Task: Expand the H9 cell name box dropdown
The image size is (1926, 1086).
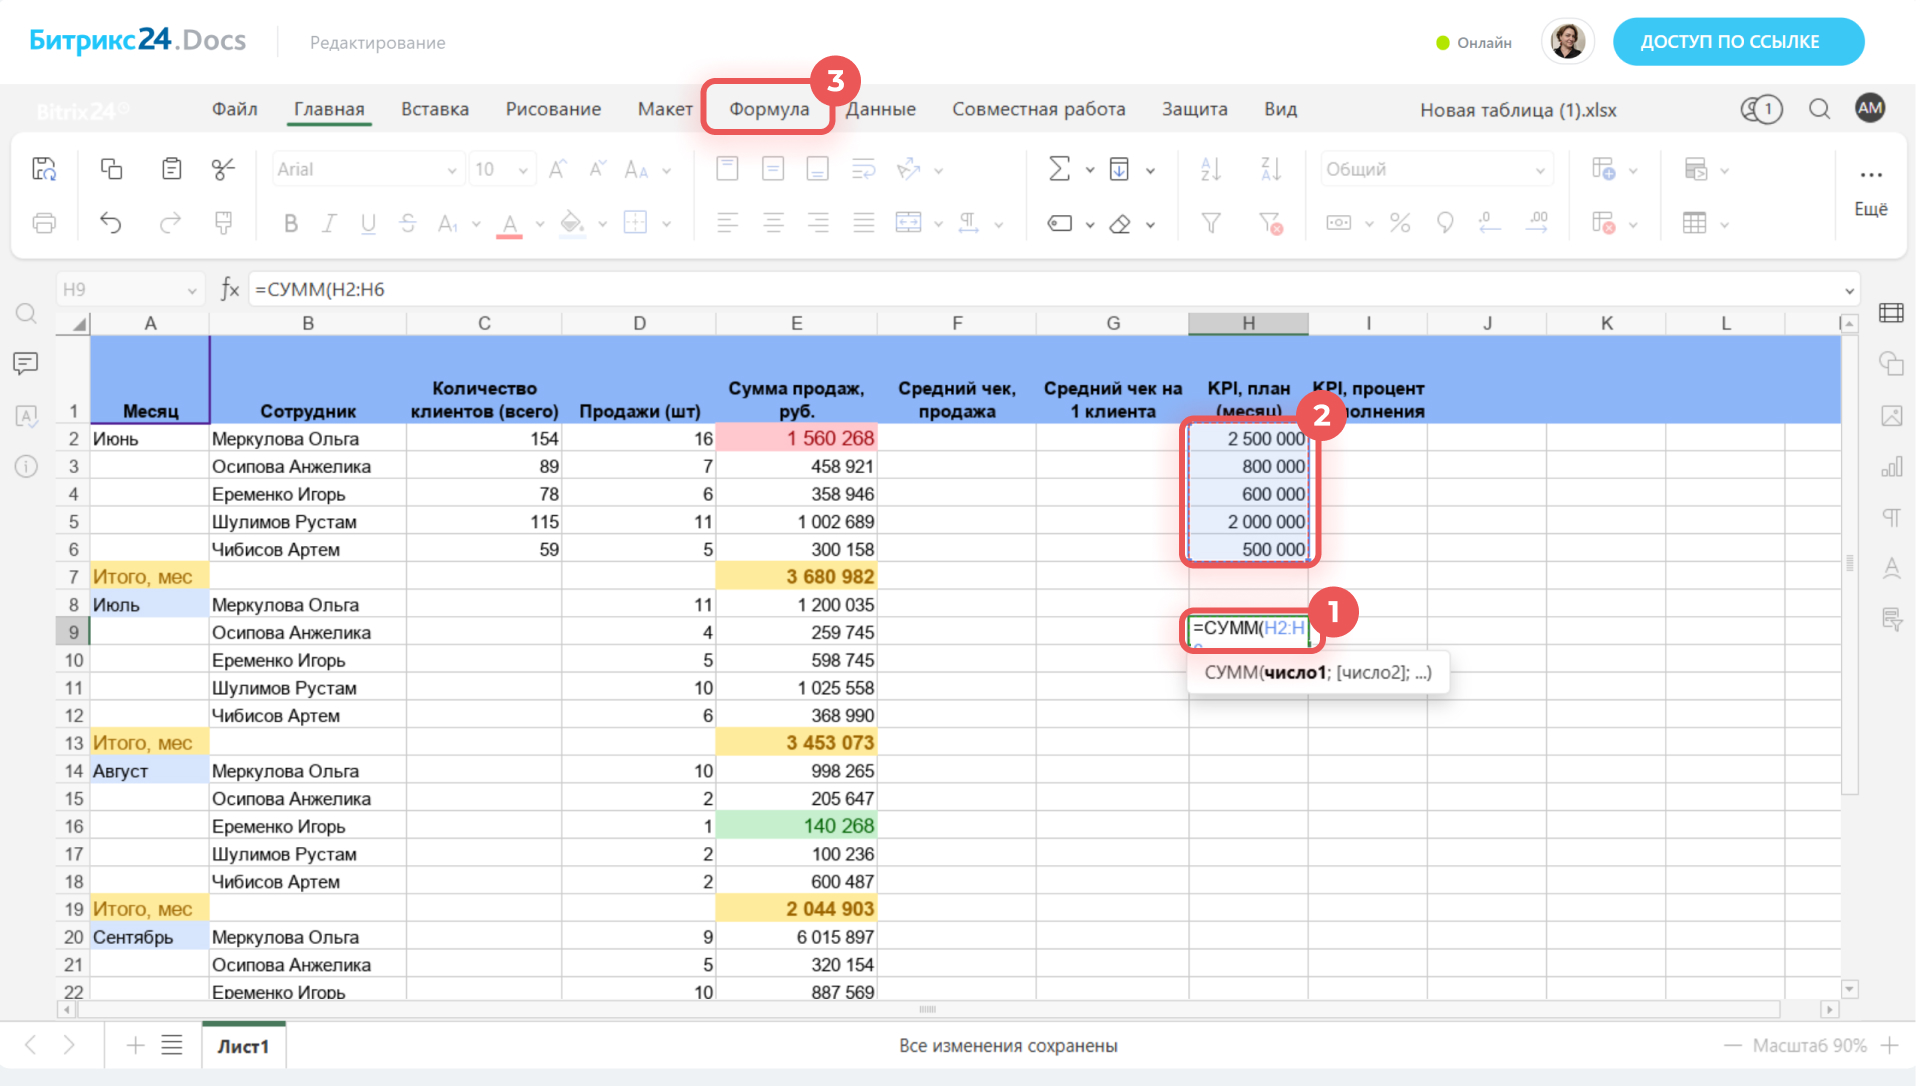Action: coord(191,290)
